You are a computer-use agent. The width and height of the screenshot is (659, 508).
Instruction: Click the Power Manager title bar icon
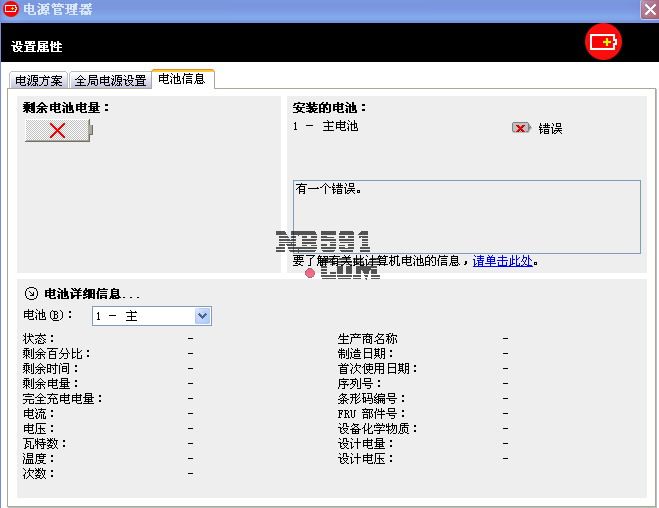[x=10, y=10]
